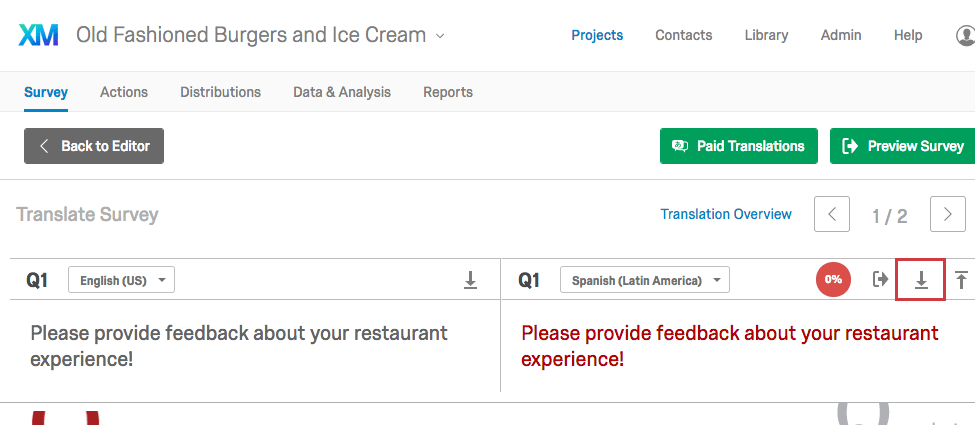
Task: Click the Preview Survey button
Action: [902, 146]
